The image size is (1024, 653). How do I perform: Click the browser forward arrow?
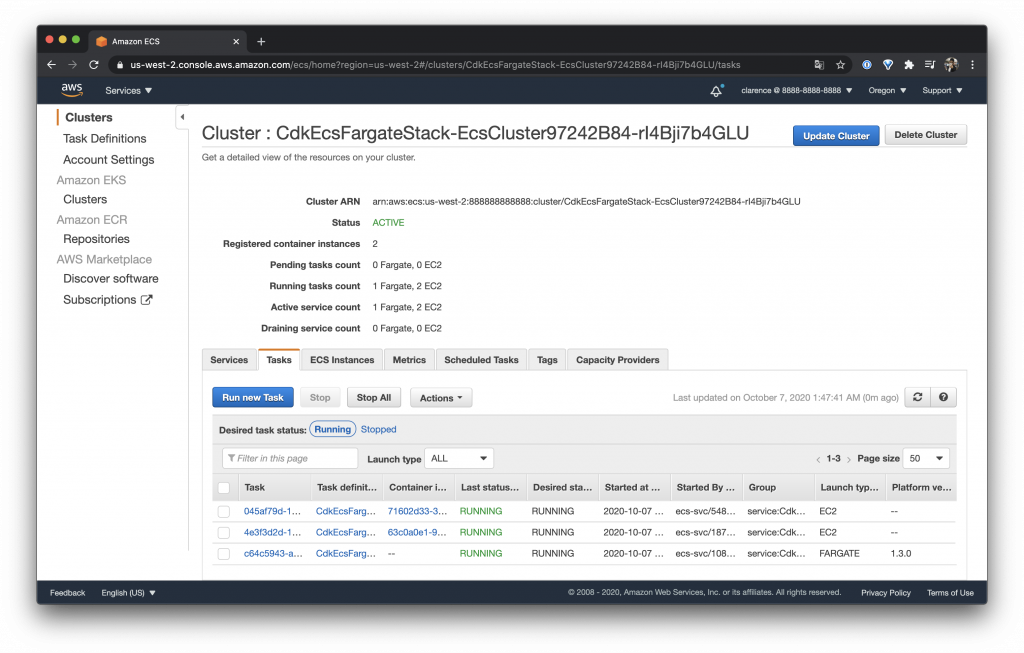[72, 65]
